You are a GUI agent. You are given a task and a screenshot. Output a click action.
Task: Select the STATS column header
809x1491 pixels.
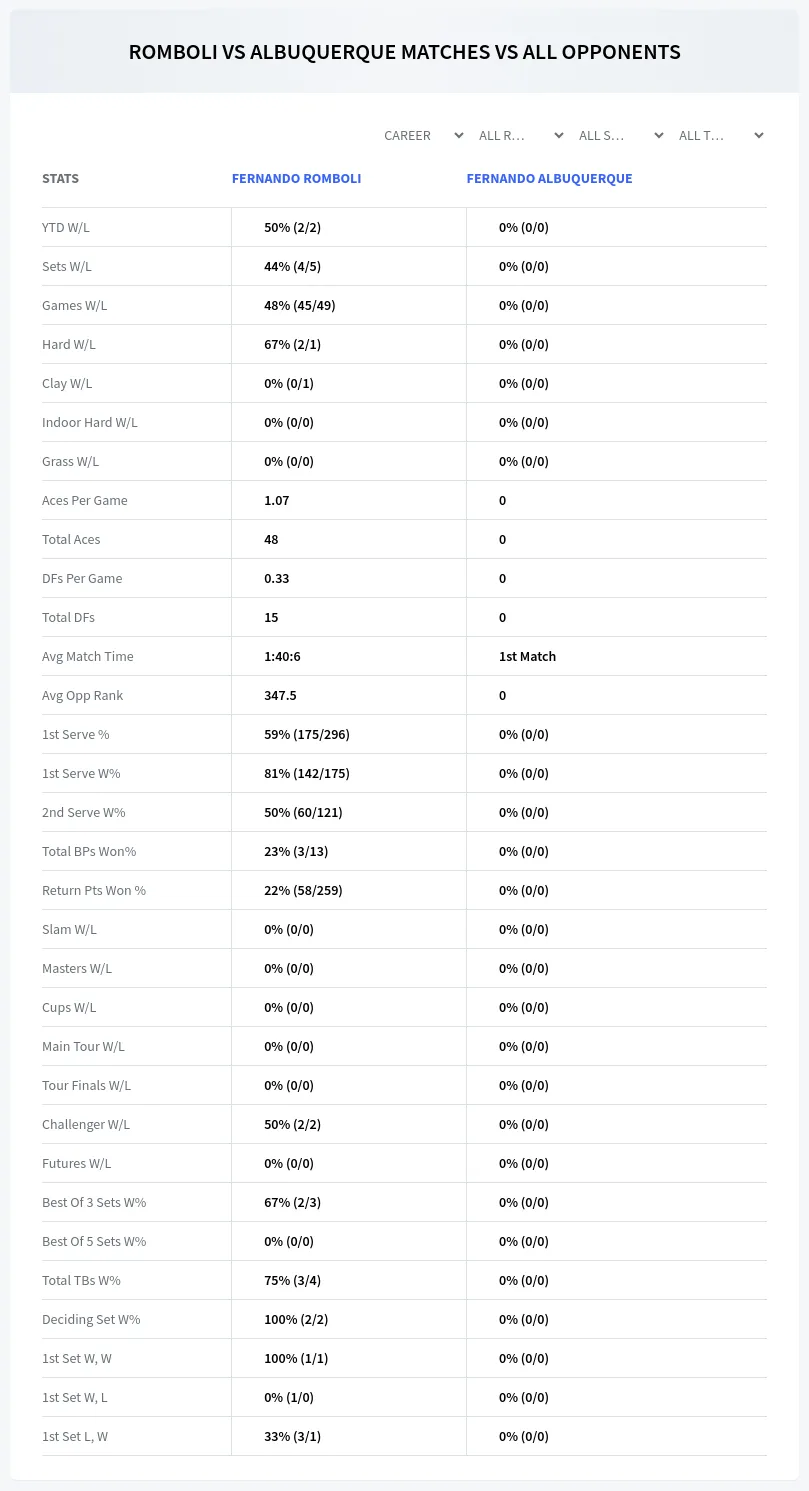[60, 178]
